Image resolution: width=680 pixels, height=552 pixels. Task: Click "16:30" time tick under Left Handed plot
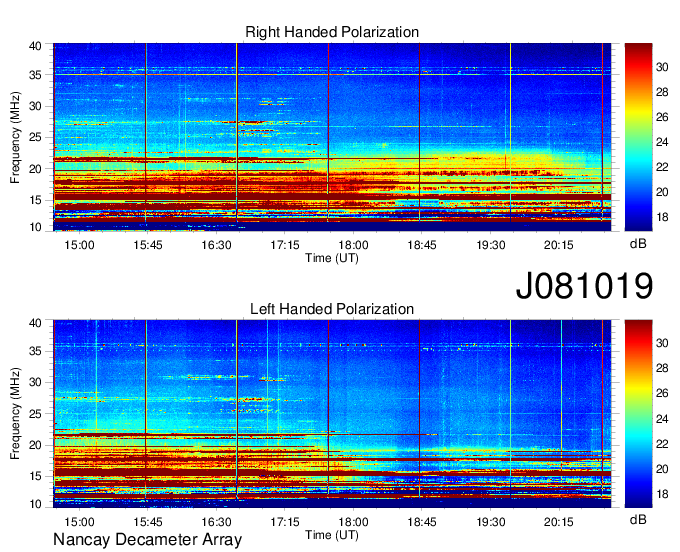216,522
